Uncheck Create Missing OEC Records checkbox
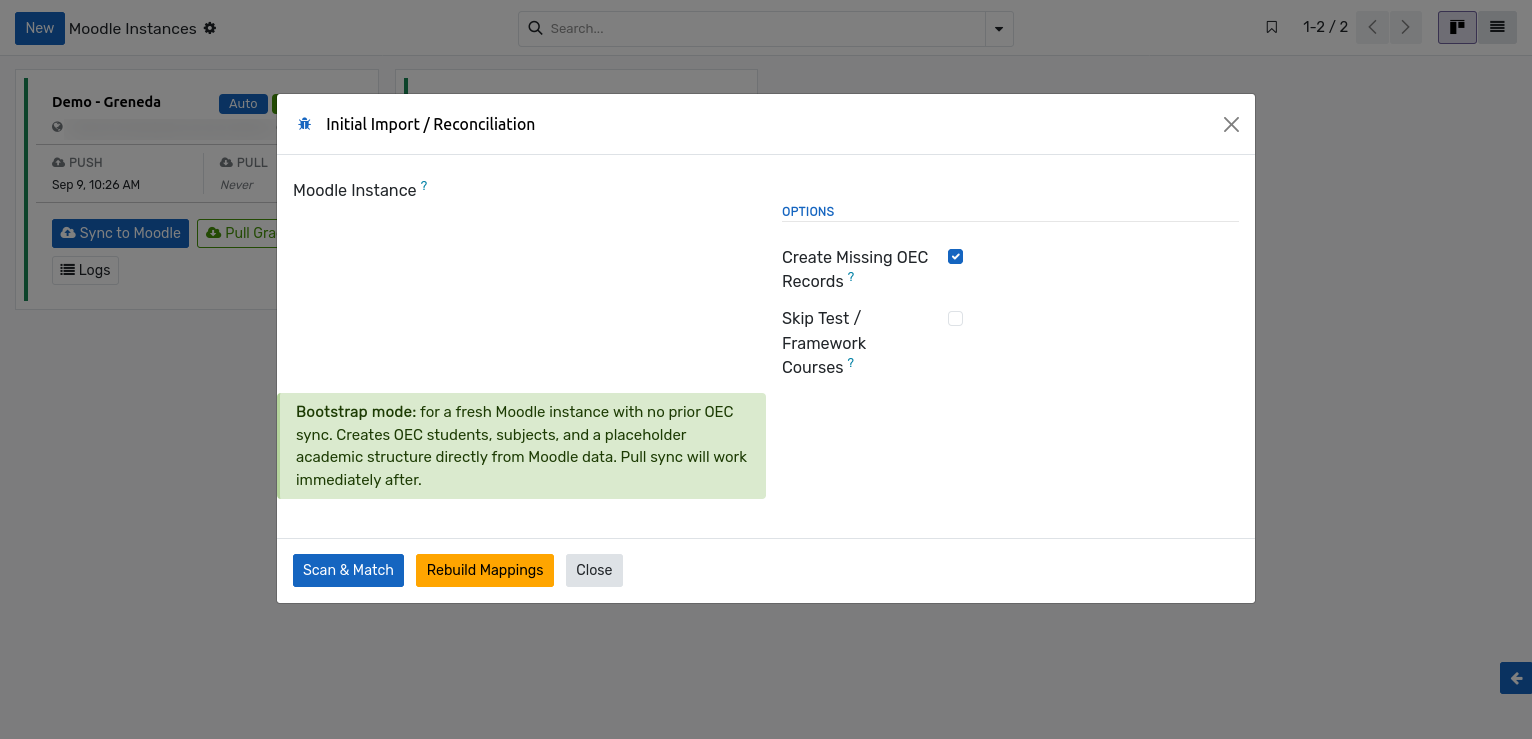Screen dimensions: 1532x739 point(955,257)
